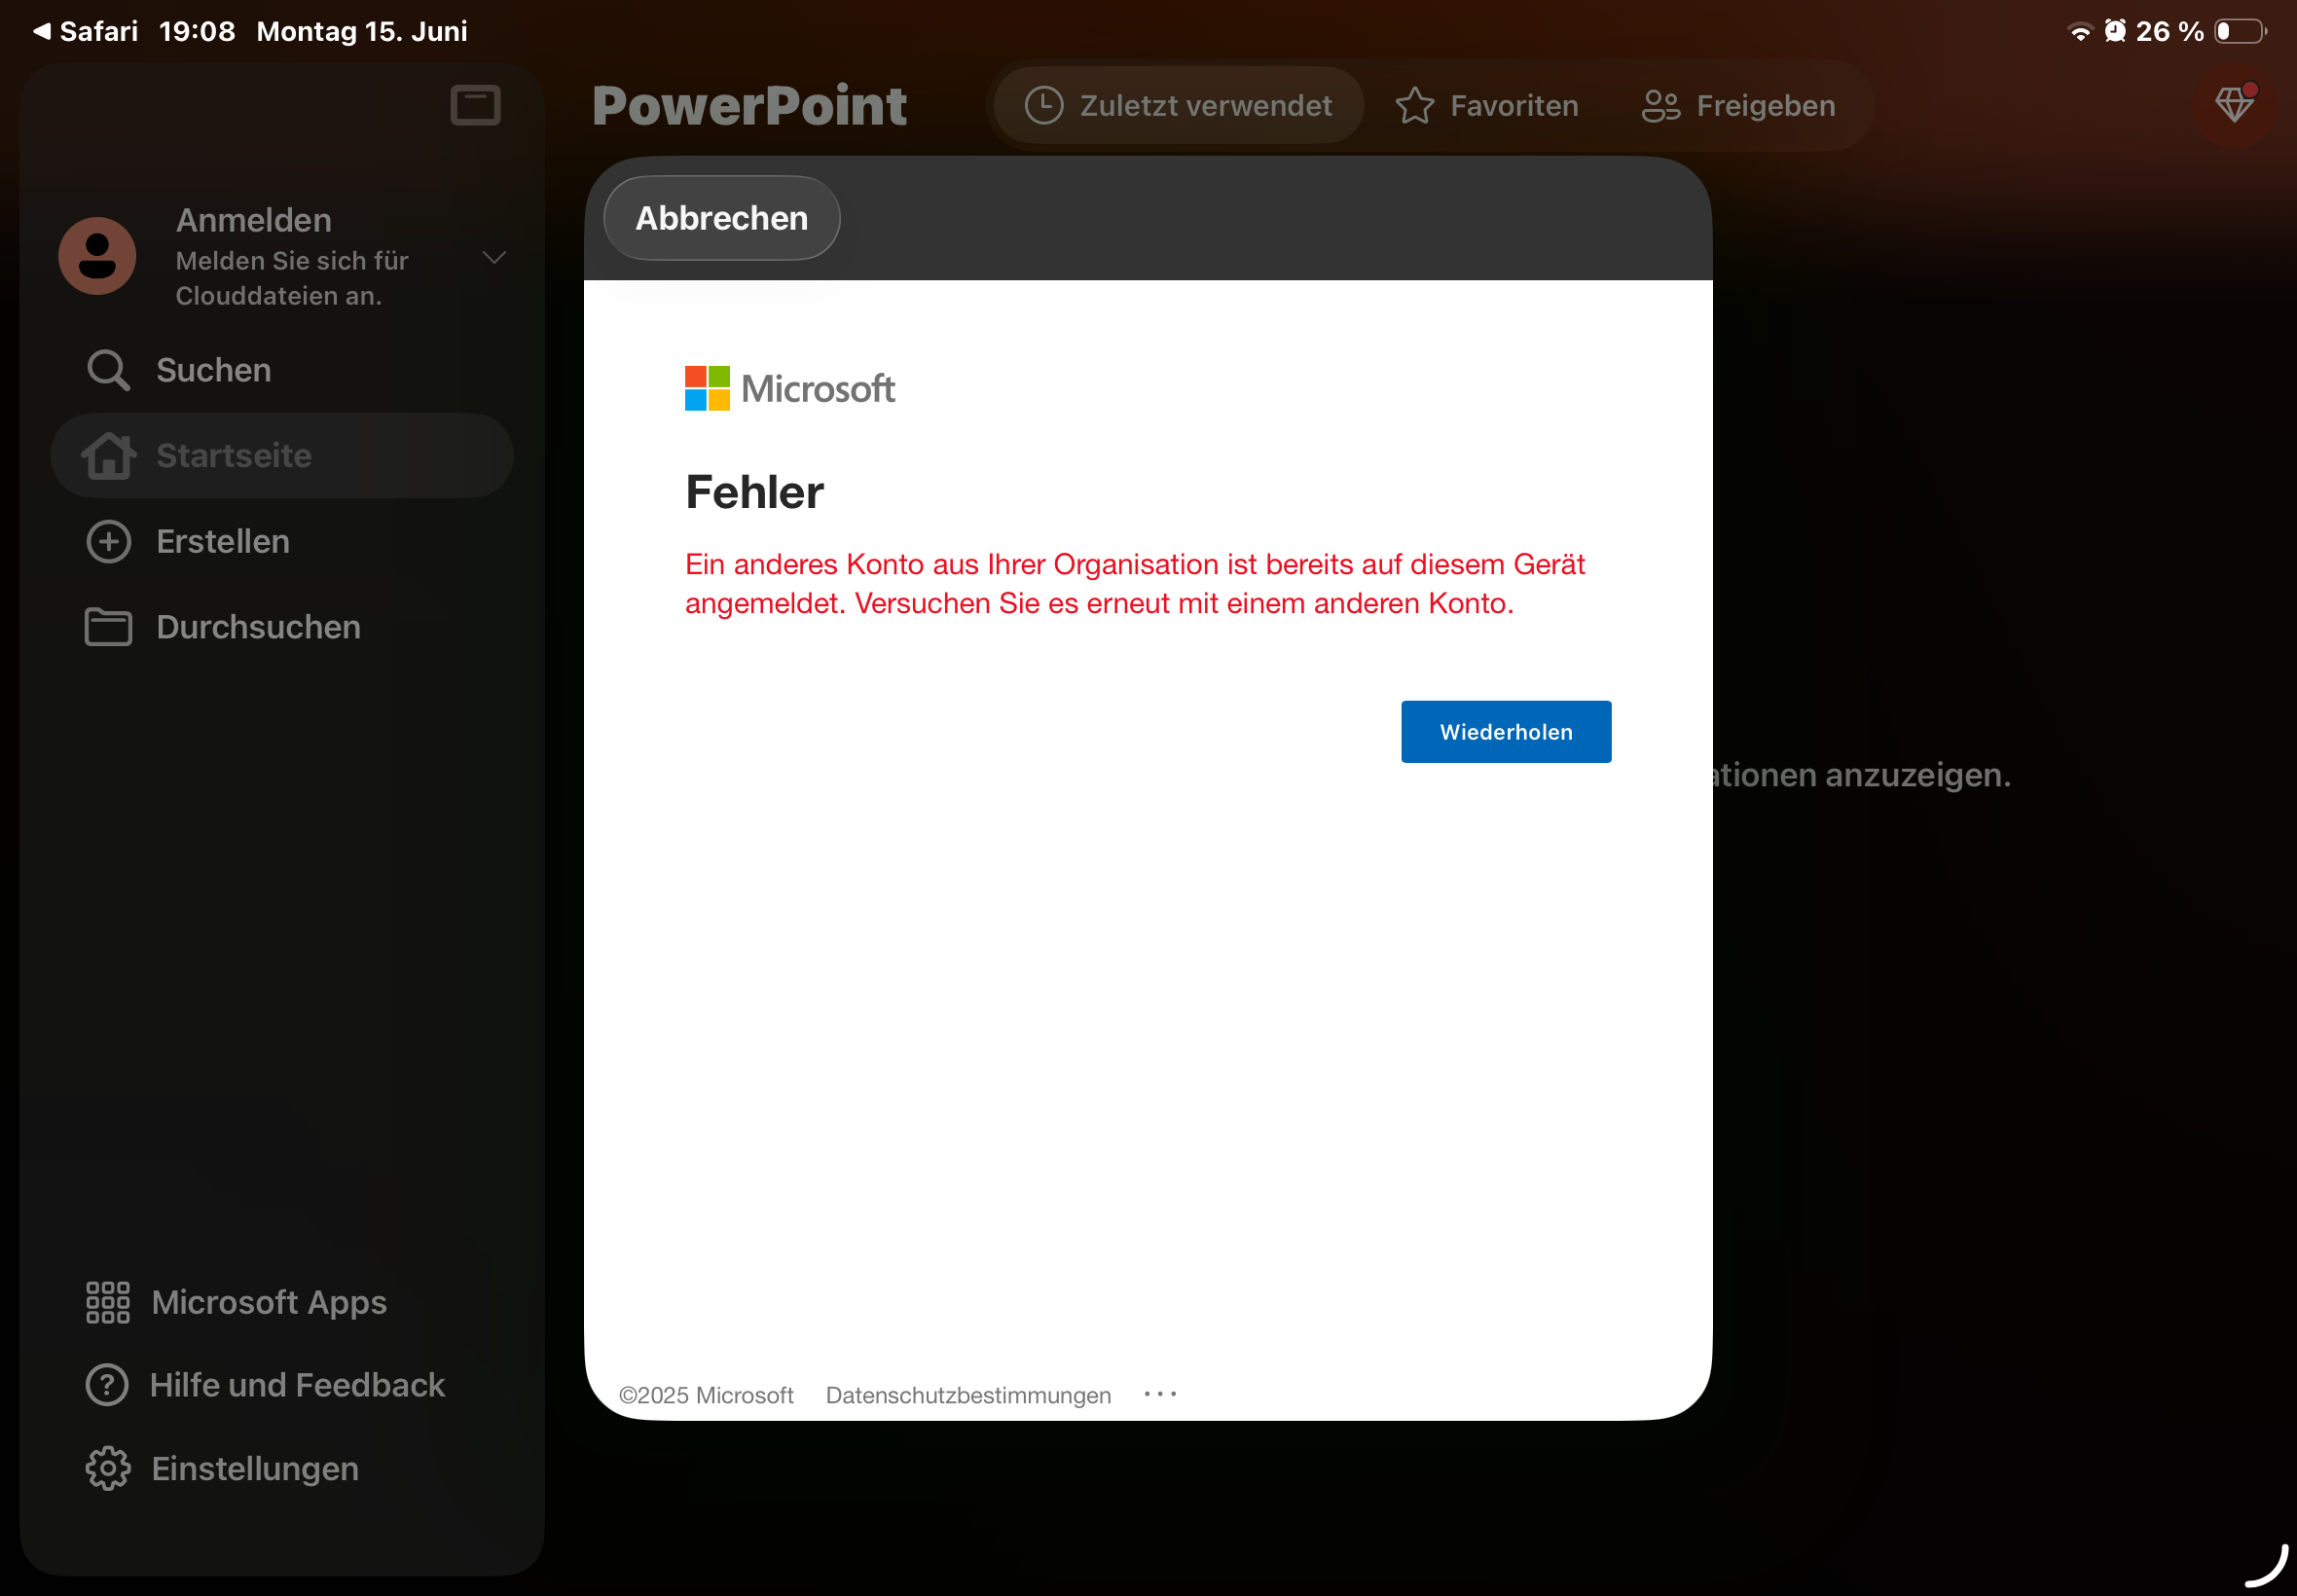Screen dimensions: 2297x1596
Task: Open the Datenschutzbestimmungen link
Action: click(967, 1395)
